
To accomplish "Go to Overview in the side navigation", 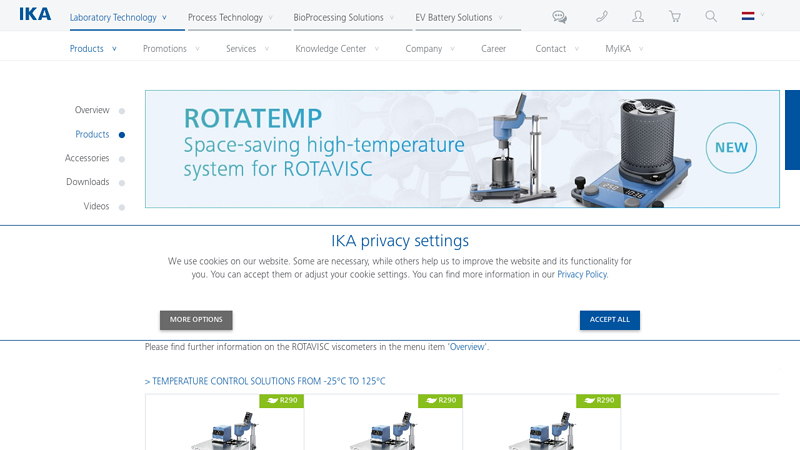I will 92,110.
